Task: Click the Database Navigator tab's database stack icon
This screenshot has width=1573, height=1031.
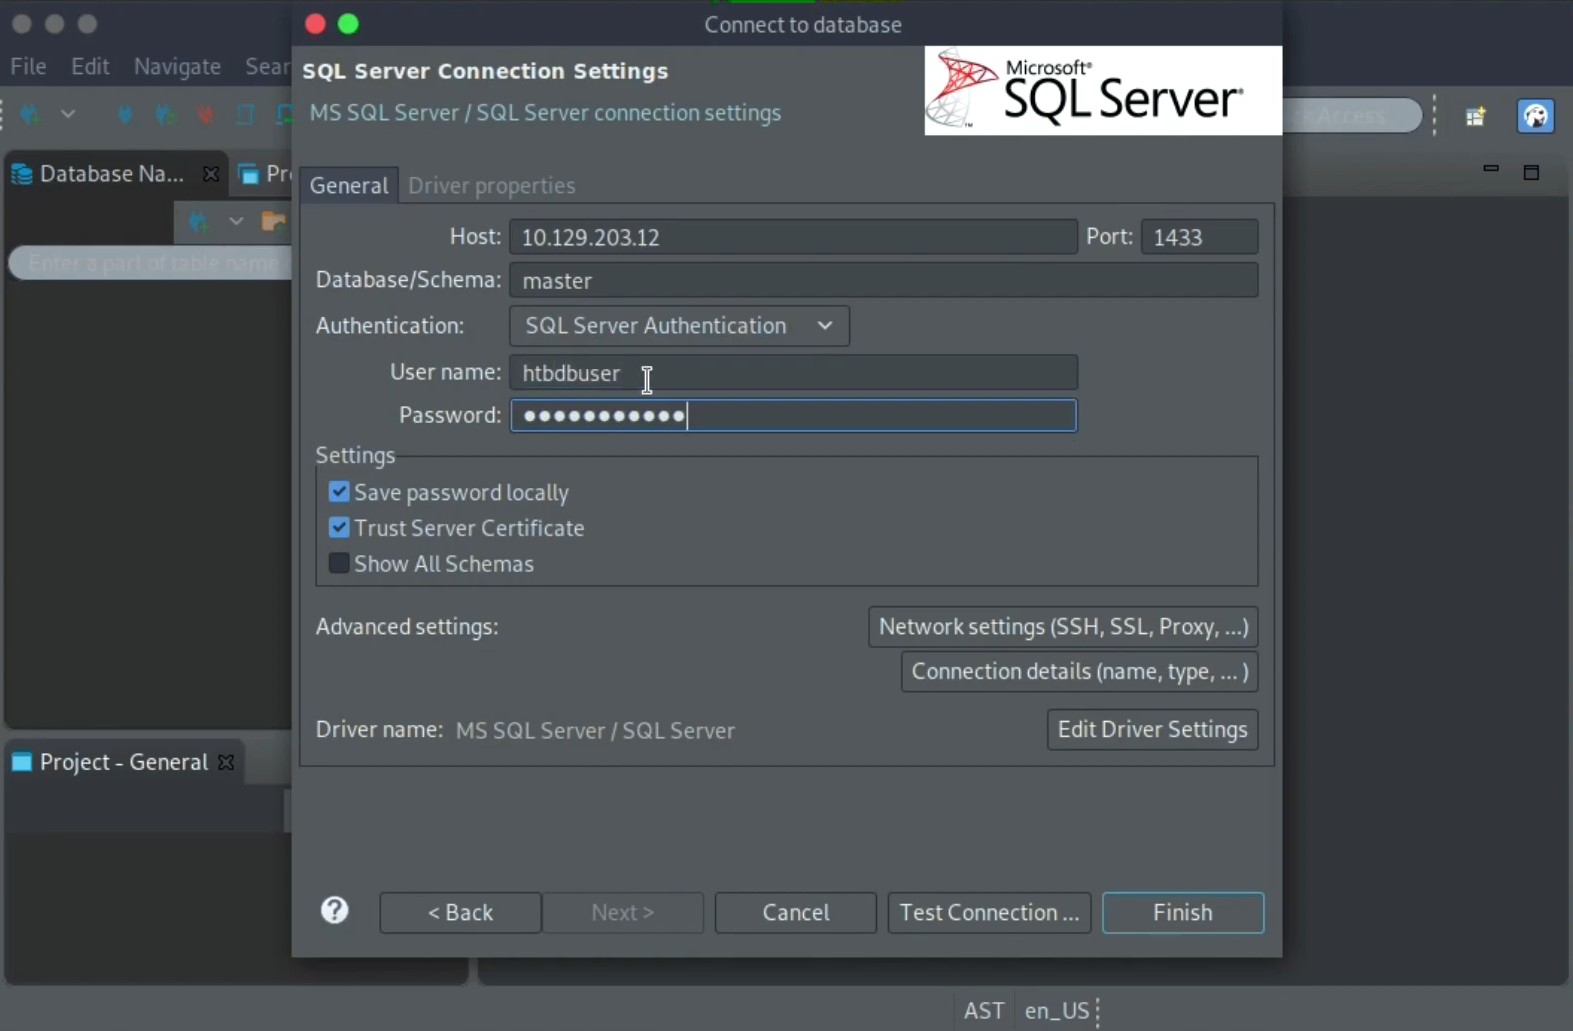Action: (x=22, y=174)
